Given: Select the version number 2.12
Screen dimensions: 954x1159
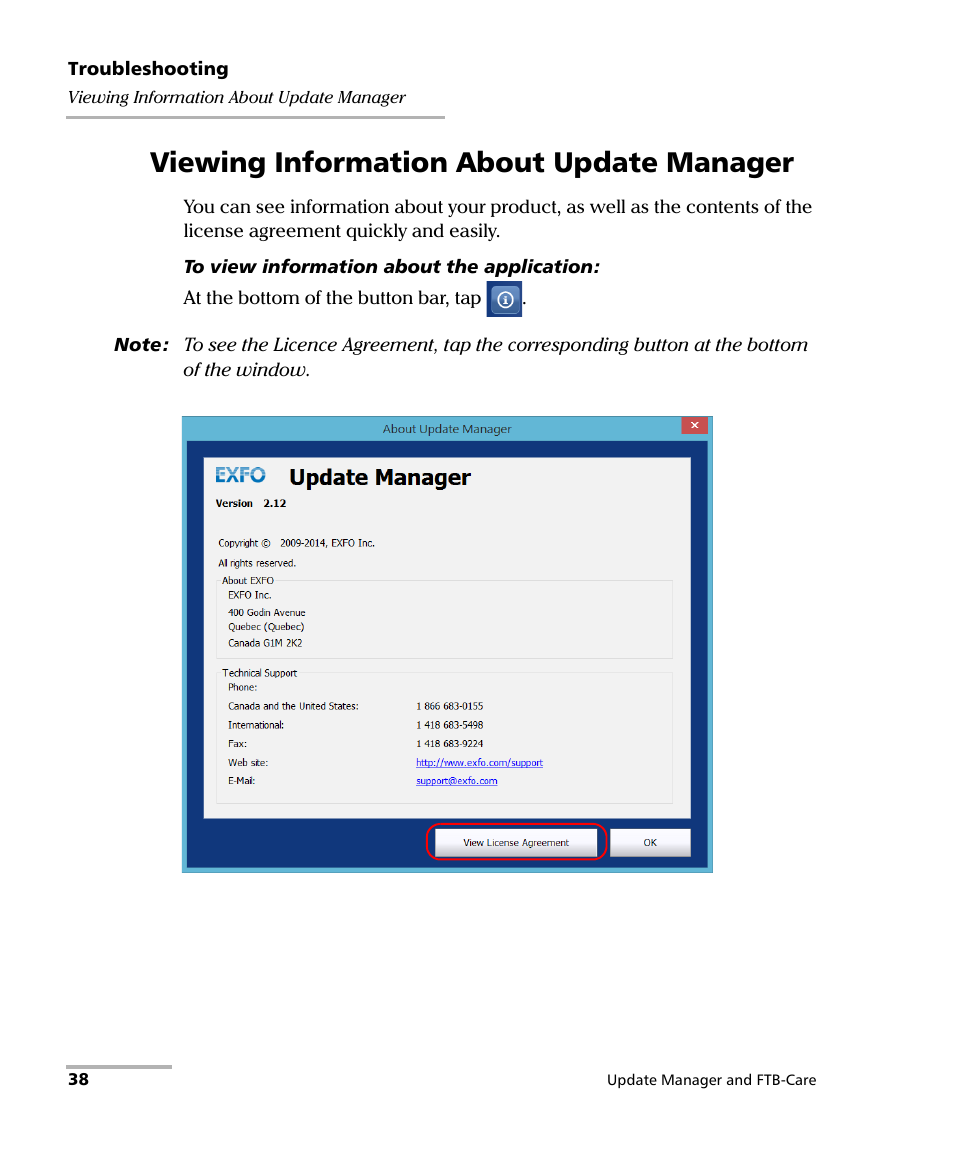Looking at the screenshot, I should [274, 503].
